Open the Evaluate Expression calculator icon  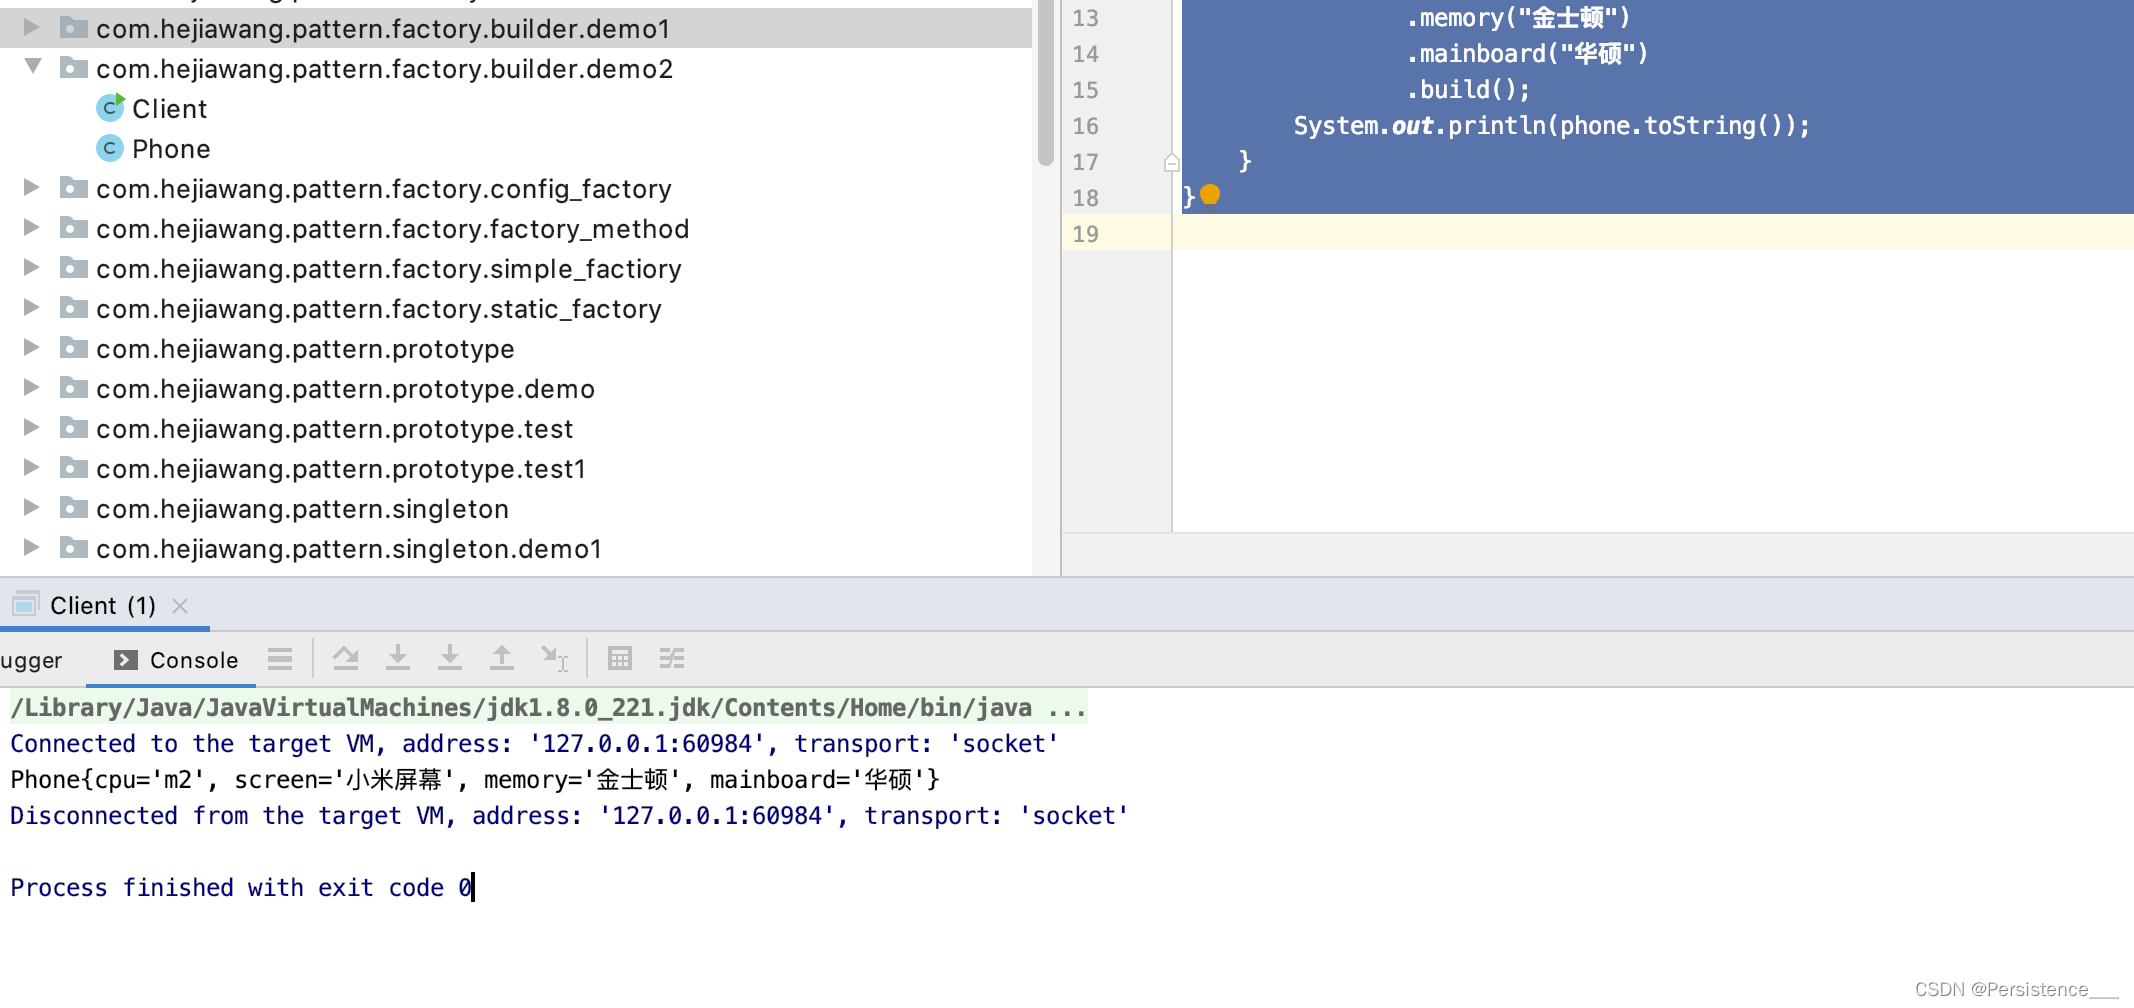[x=620, y=659]
